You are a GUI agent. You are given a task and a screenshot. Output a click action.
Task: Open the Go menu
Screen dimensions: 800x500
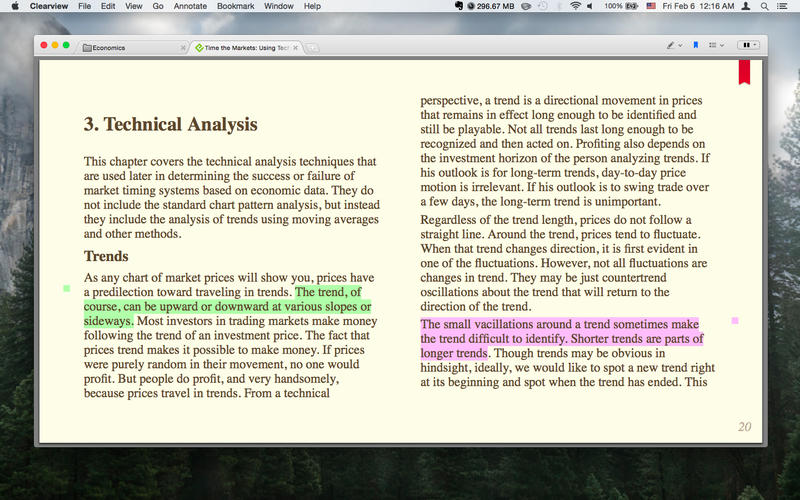coord(158,6)
